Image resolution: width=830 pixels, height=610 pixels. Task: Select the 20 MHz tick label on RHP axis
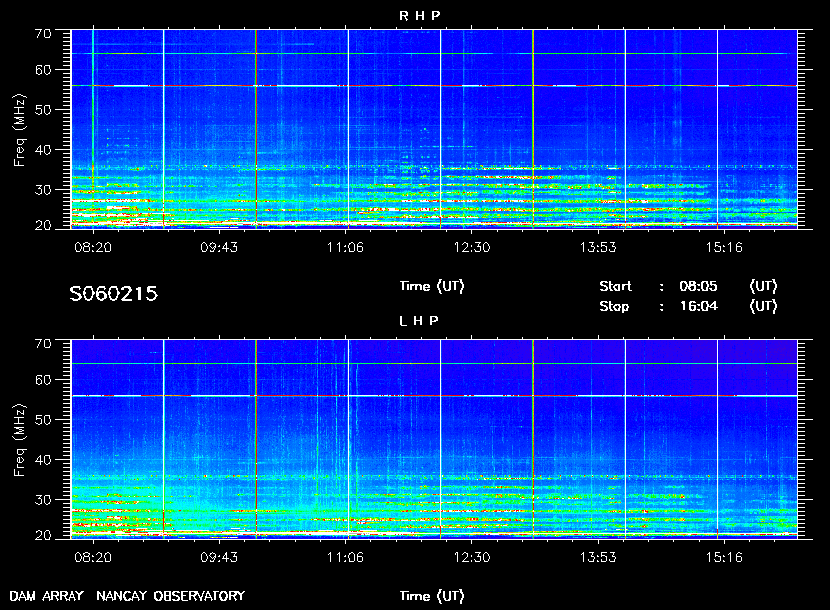pyautogui.click(x=43, y=225)
